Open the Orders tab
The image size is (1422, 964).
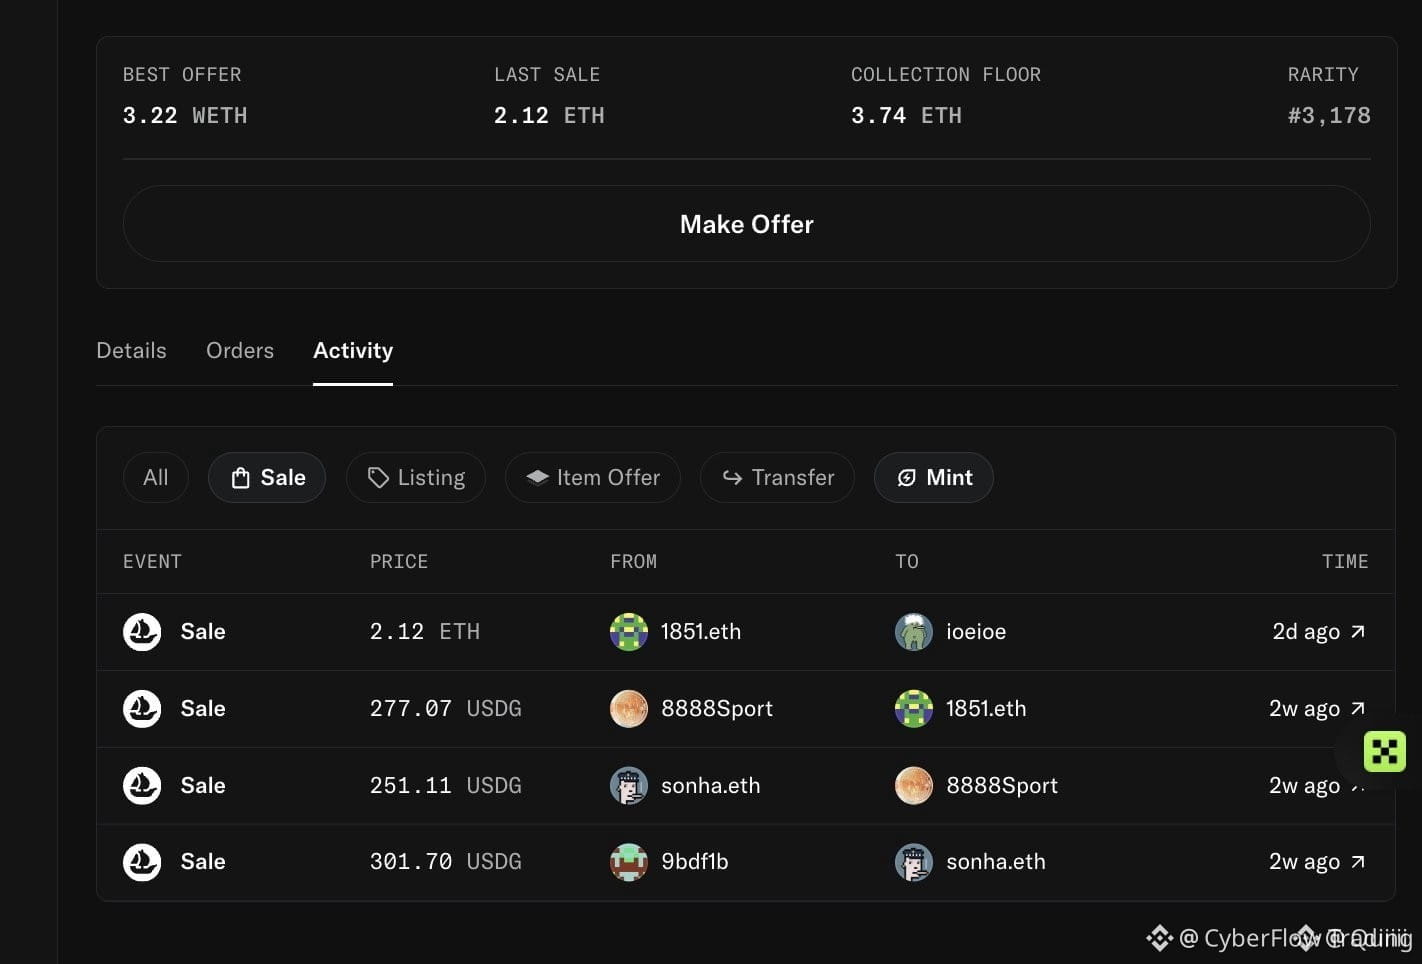click(240, 351)
